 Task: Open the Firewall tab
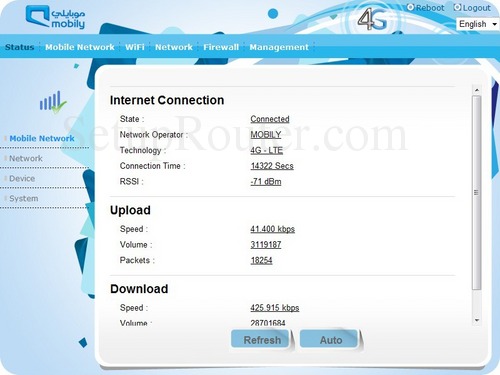pyautogui.click(x=221, y=47)
